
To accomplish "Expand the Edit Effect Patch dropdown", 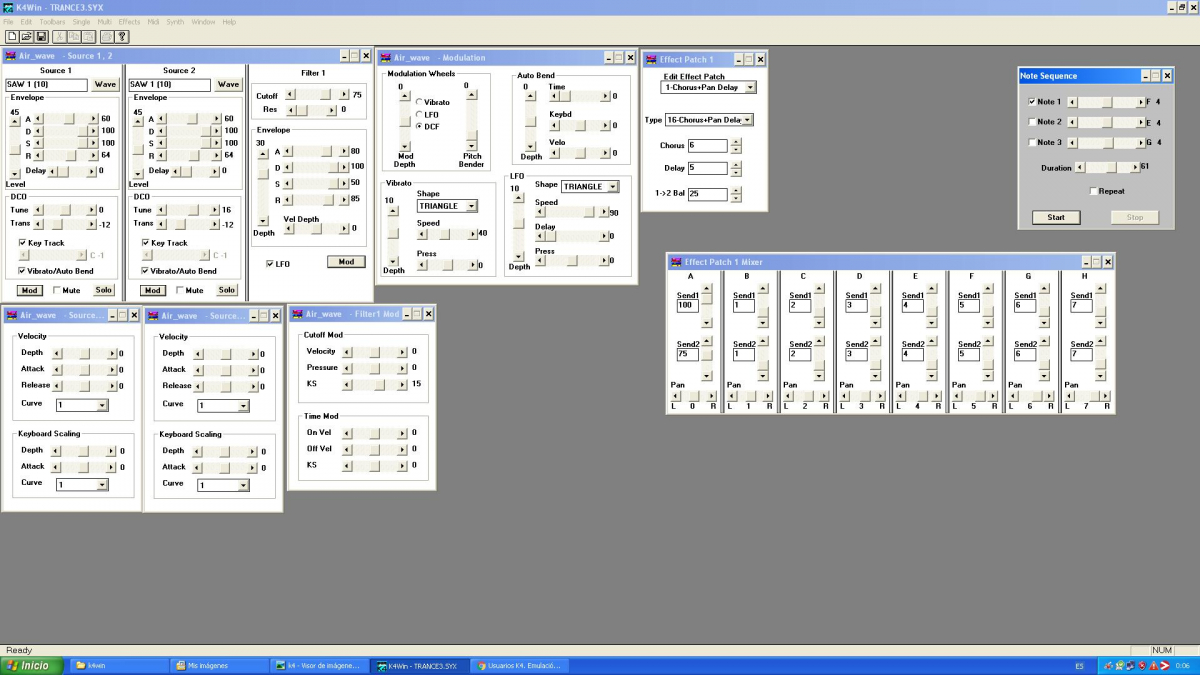I will [750, 88].
